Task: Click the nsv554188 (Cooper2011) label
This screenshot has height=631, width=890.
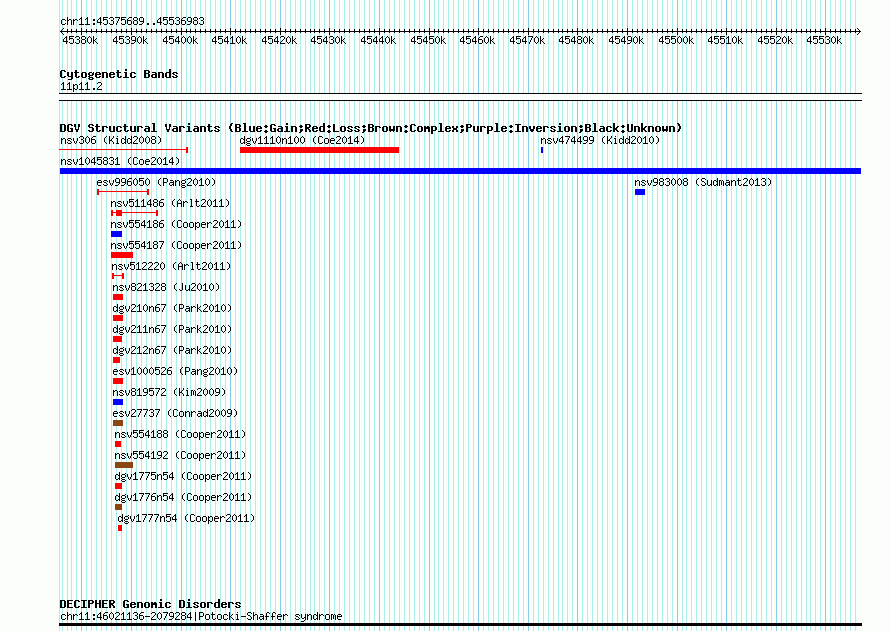Action: [180, 434]
